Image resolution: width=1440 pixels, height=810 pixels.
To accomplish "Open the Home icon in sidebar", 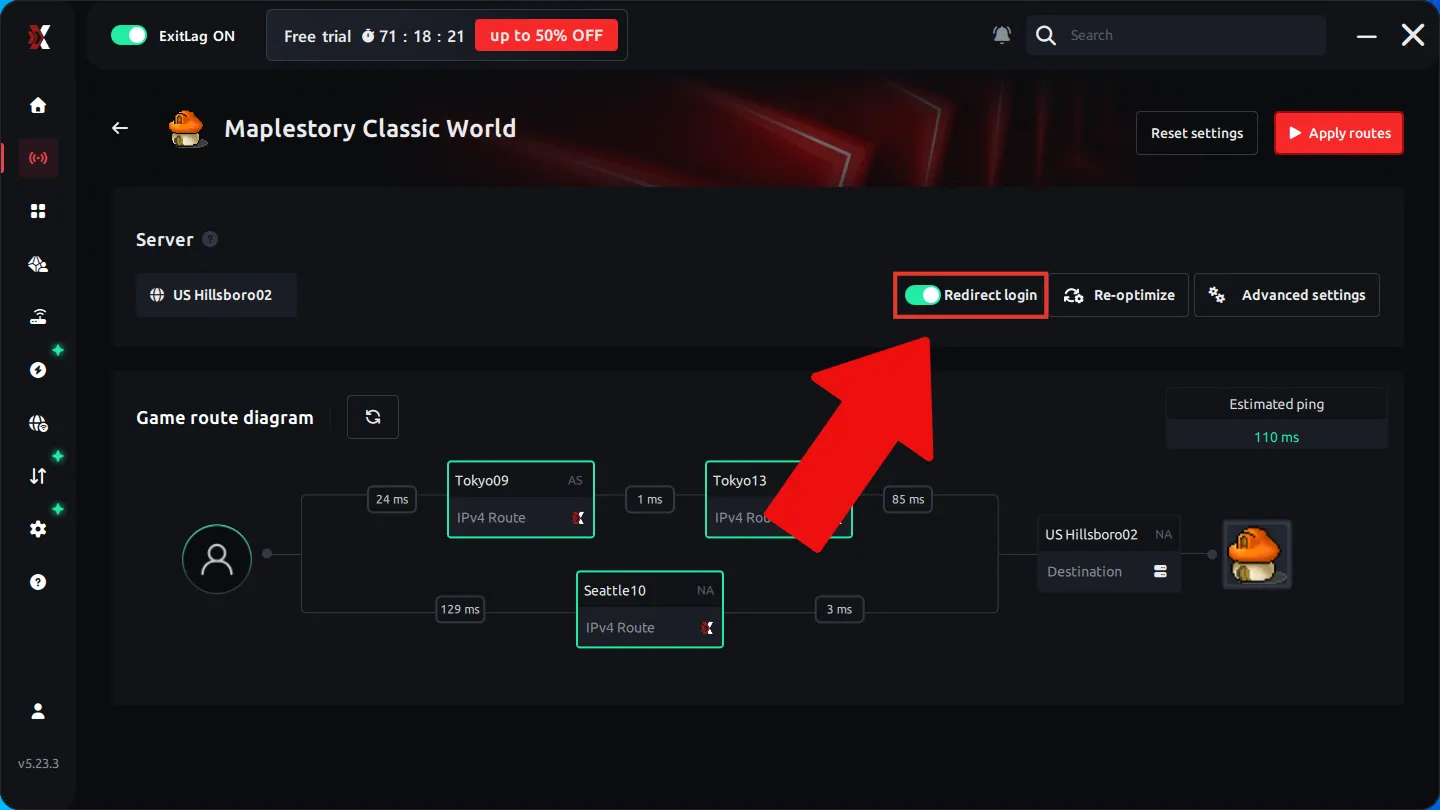I will (x=38, y=105).
